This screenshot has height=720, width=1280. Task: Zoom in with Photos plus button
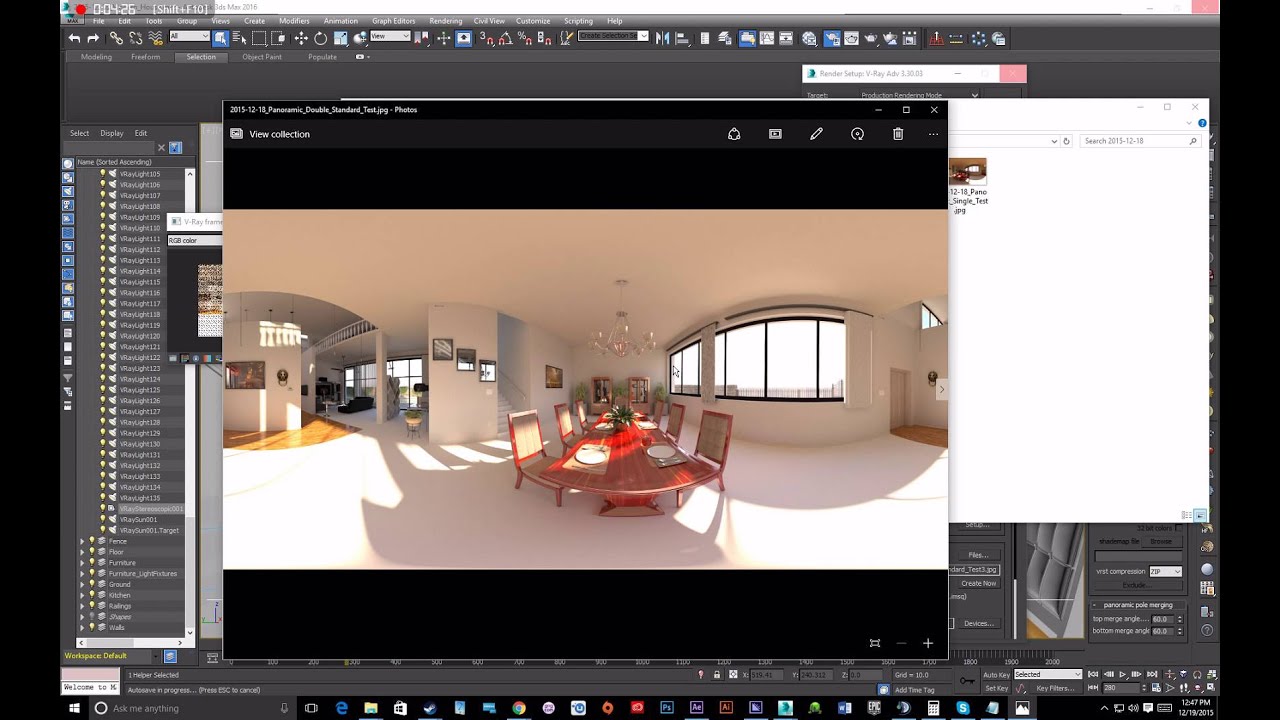(928, 643)
